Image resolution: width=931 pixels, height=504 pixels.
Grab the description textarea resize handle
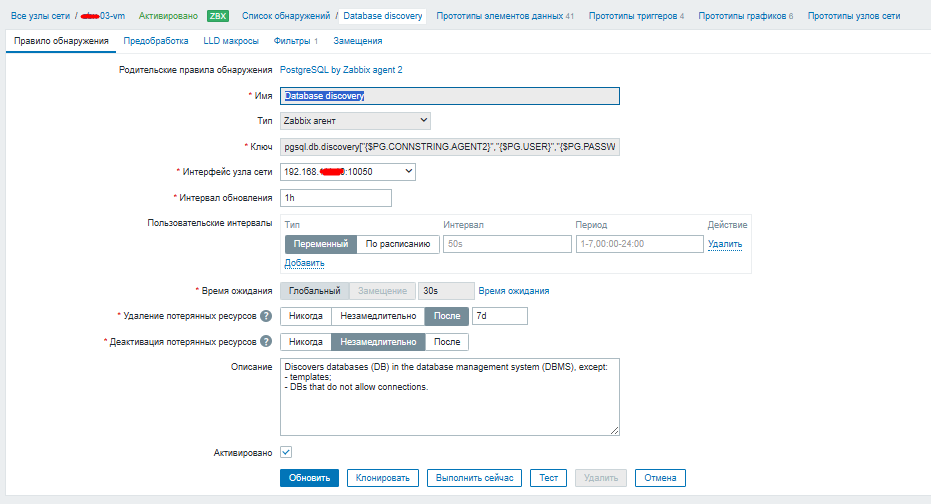point(614,430)
